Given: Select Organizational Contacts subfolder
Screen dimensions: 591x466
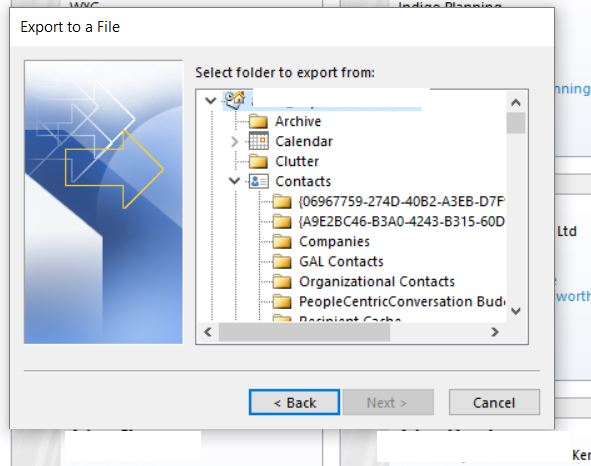Looking at the screenshot, I should [x=377, y=282].
